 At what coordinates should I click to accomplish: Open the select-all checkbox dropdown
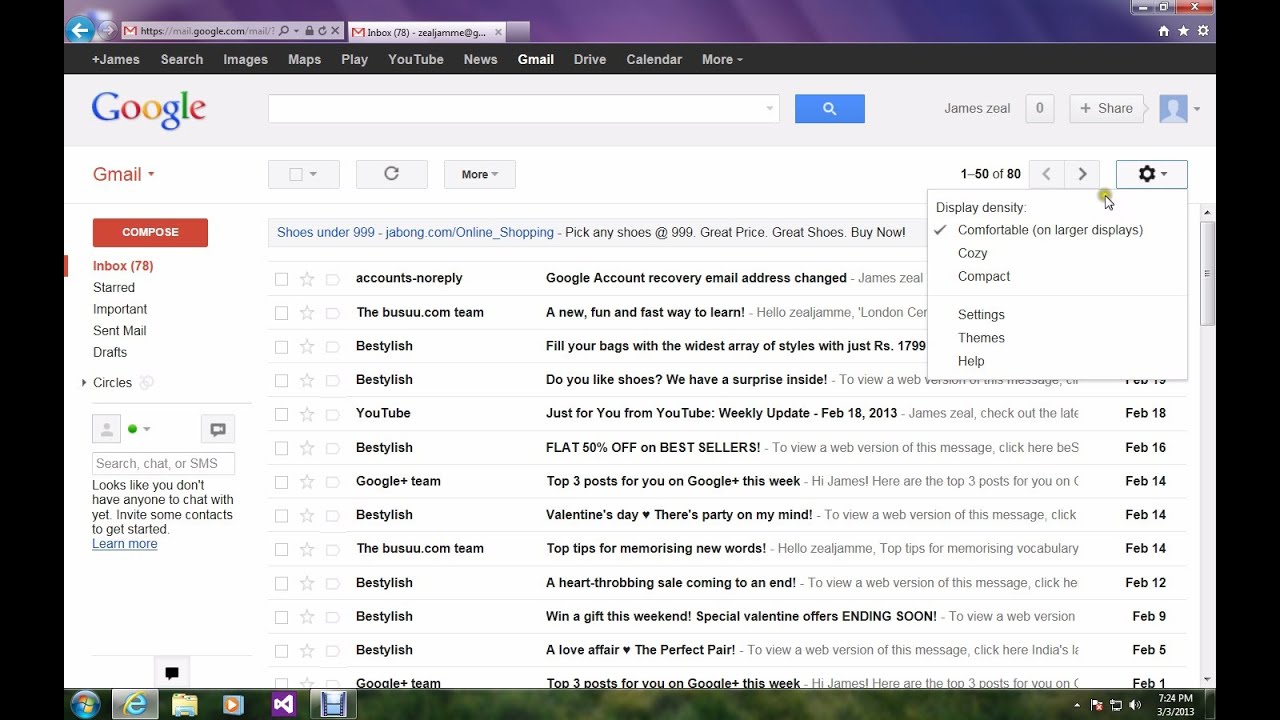[x=313, y=174]
